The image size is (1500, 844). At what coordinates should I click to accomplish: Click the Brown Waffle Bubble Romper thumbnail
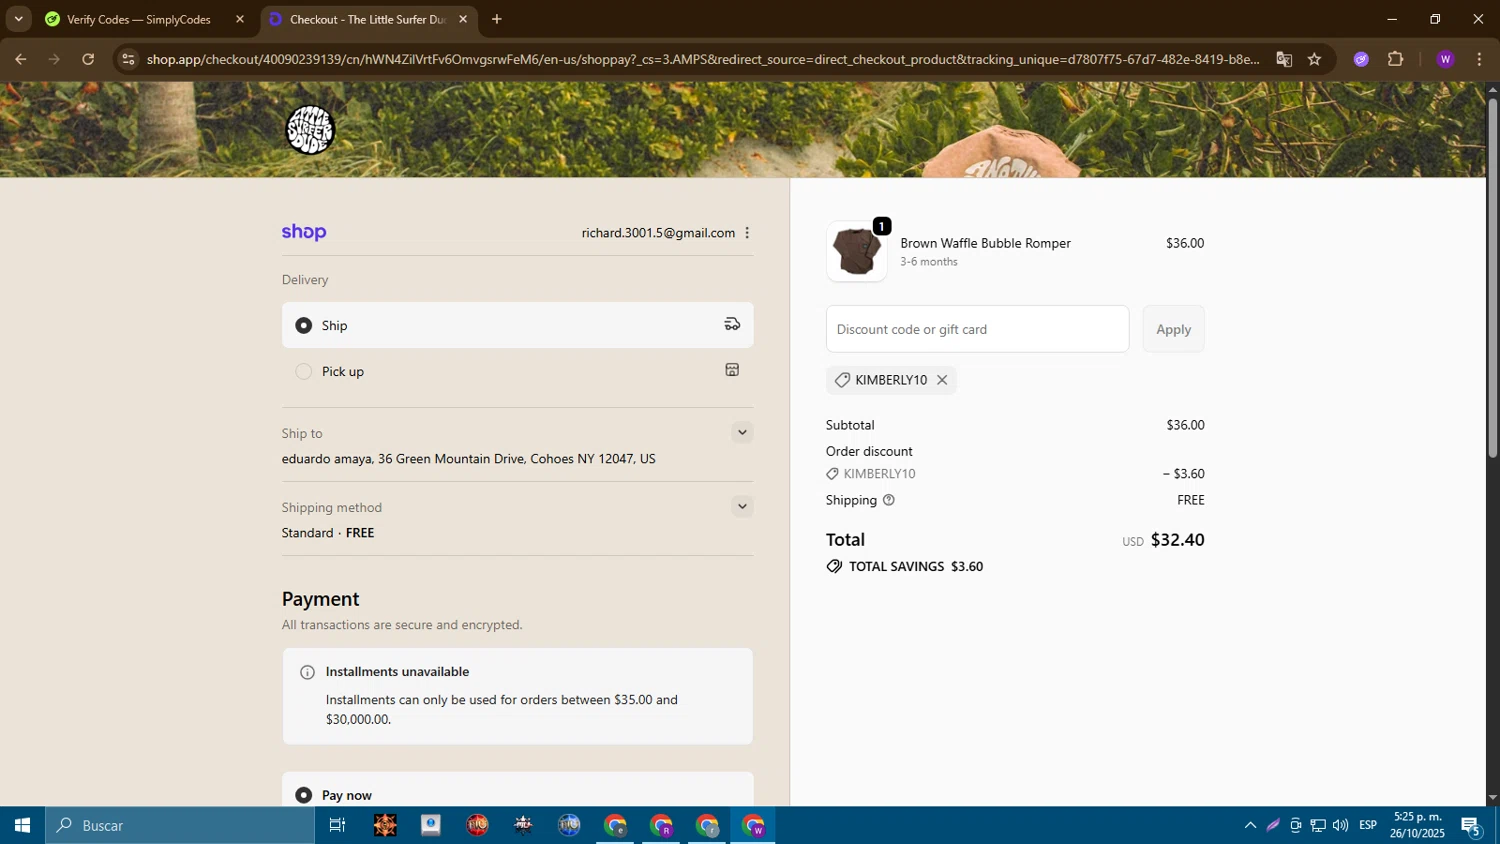[857, 251]
